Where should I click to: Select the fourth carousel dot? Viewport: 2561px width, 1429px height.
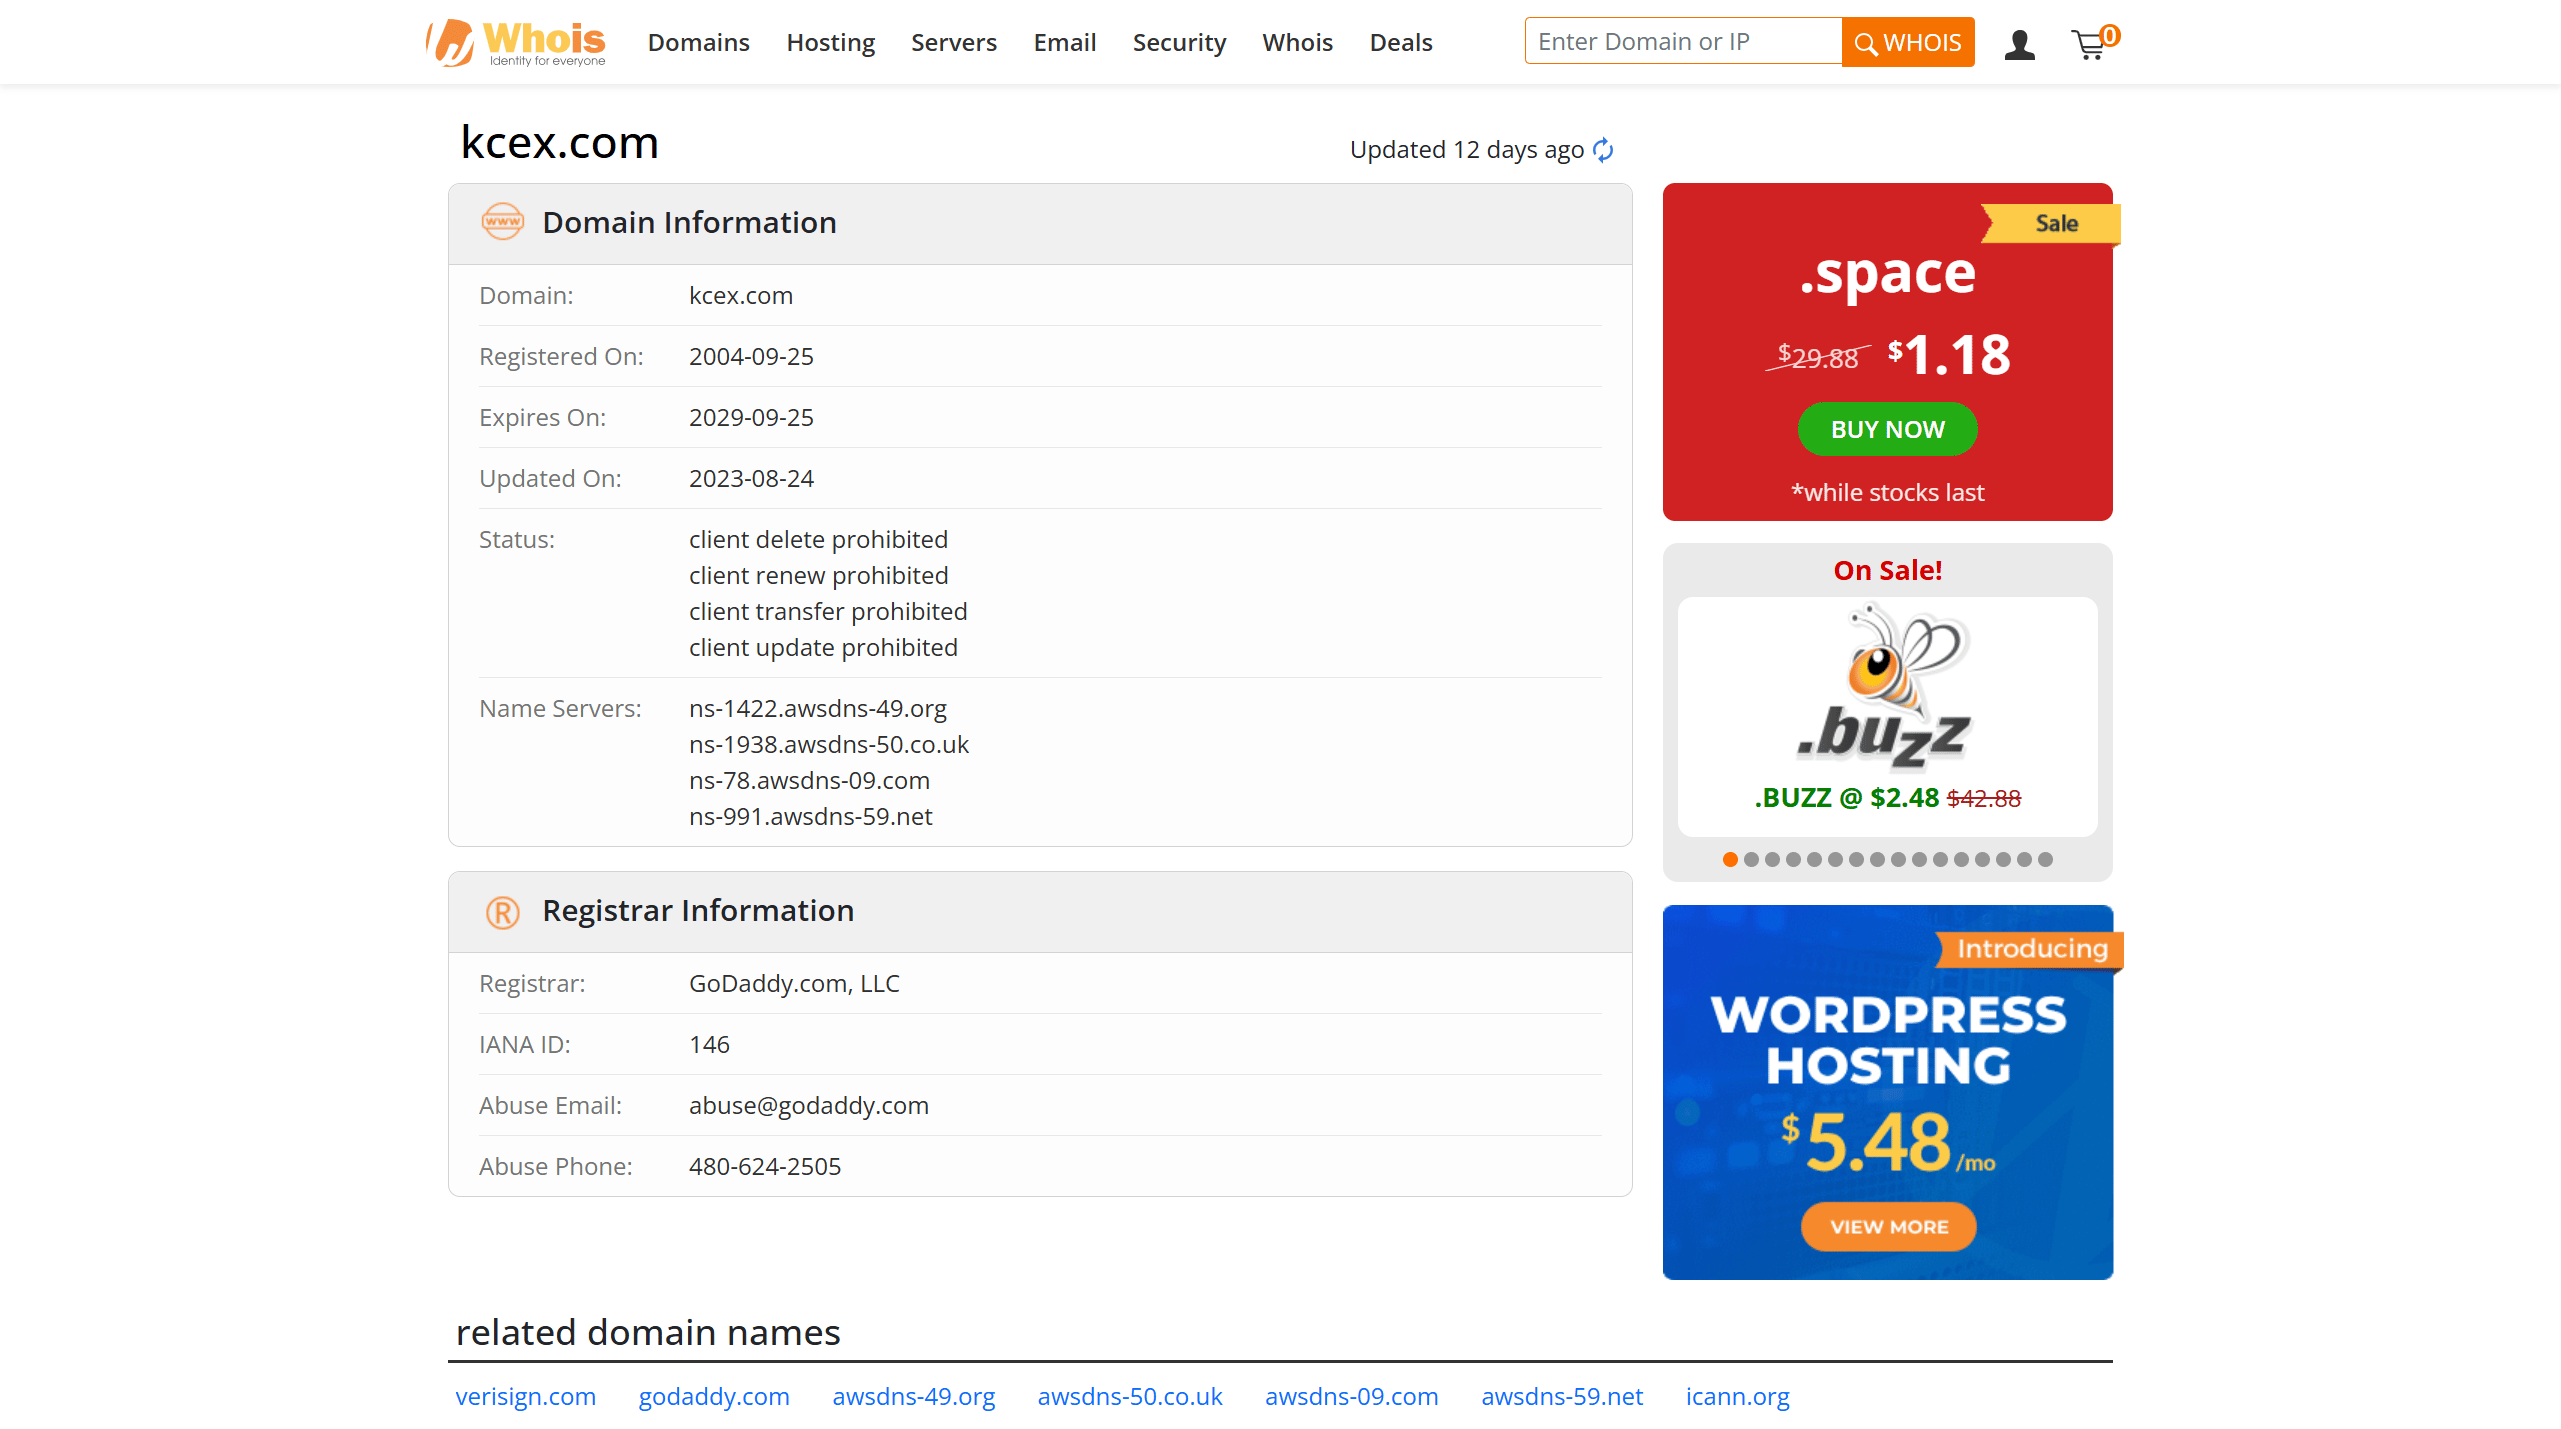click(1793, 859)
